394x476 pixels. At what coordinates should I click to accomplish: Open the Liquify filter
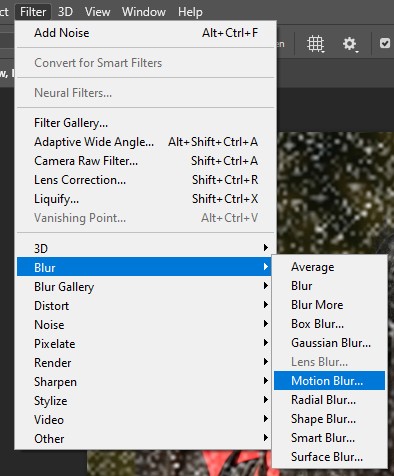point(146,199)
